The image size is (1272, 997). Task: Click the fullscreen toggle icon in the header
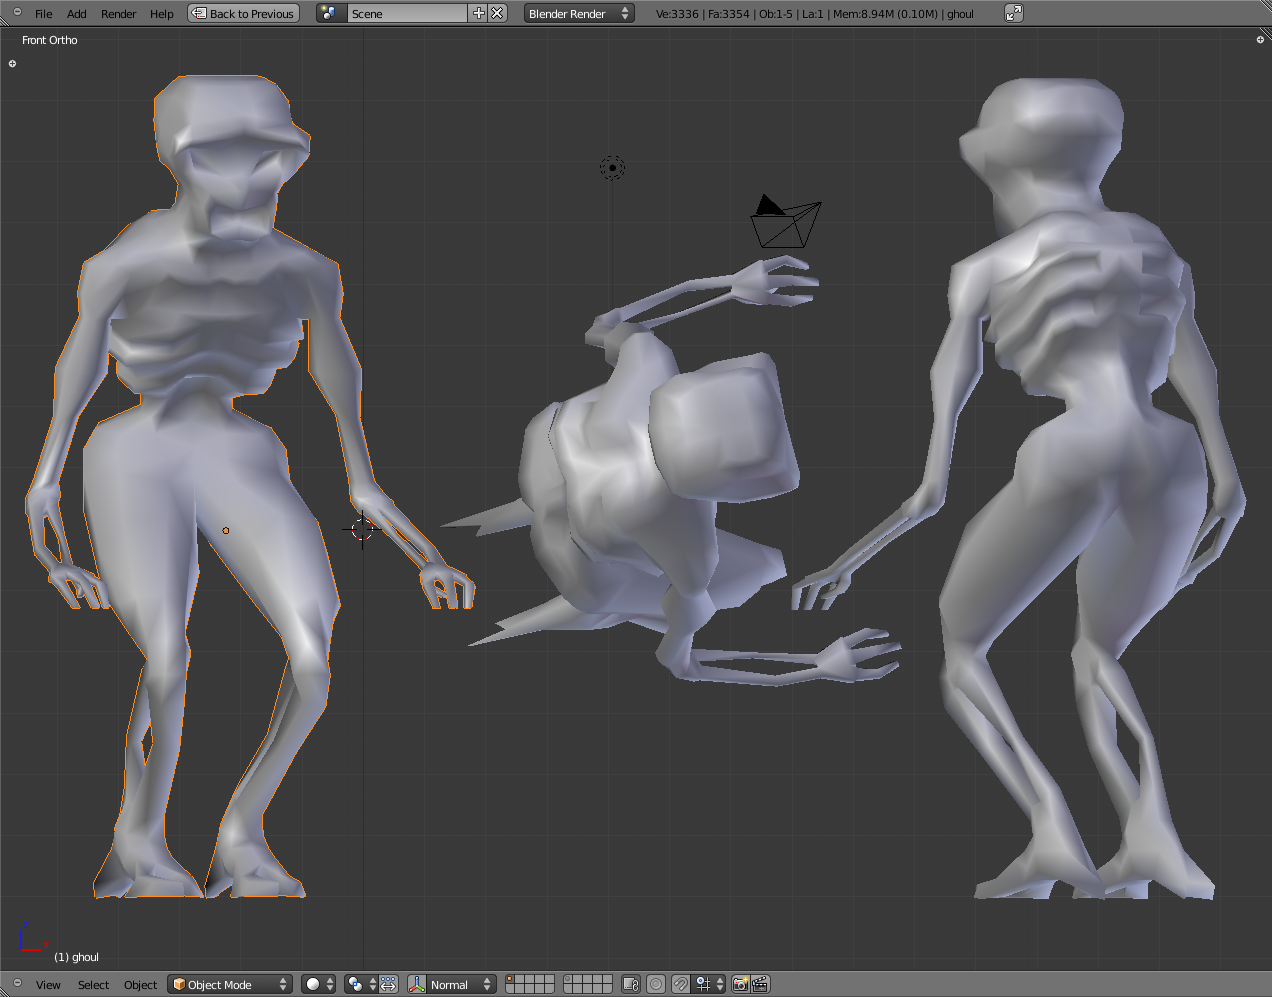(x=1013, y=14)
